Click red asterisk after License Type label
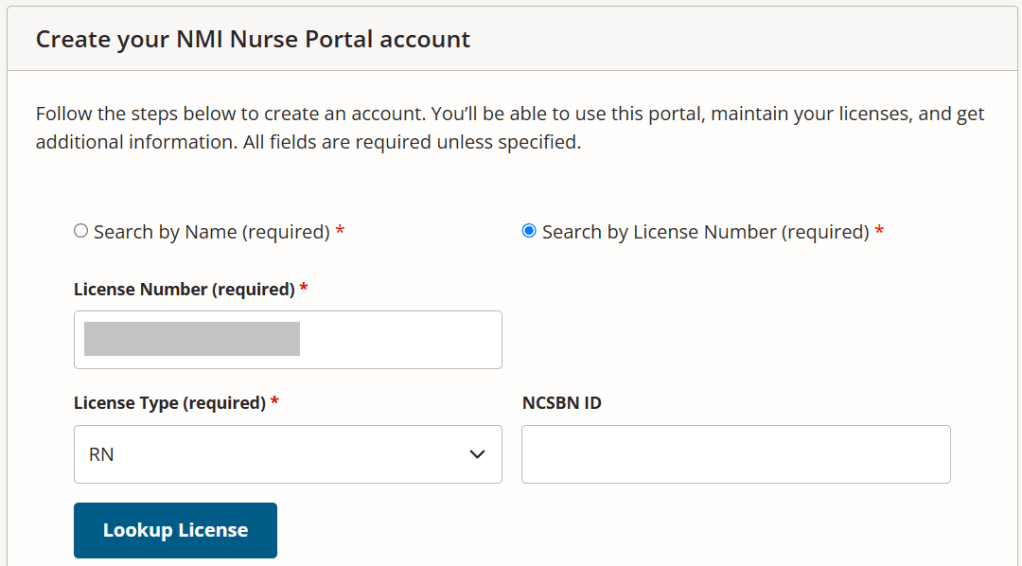1022x566 pixels. pos(274,404)
